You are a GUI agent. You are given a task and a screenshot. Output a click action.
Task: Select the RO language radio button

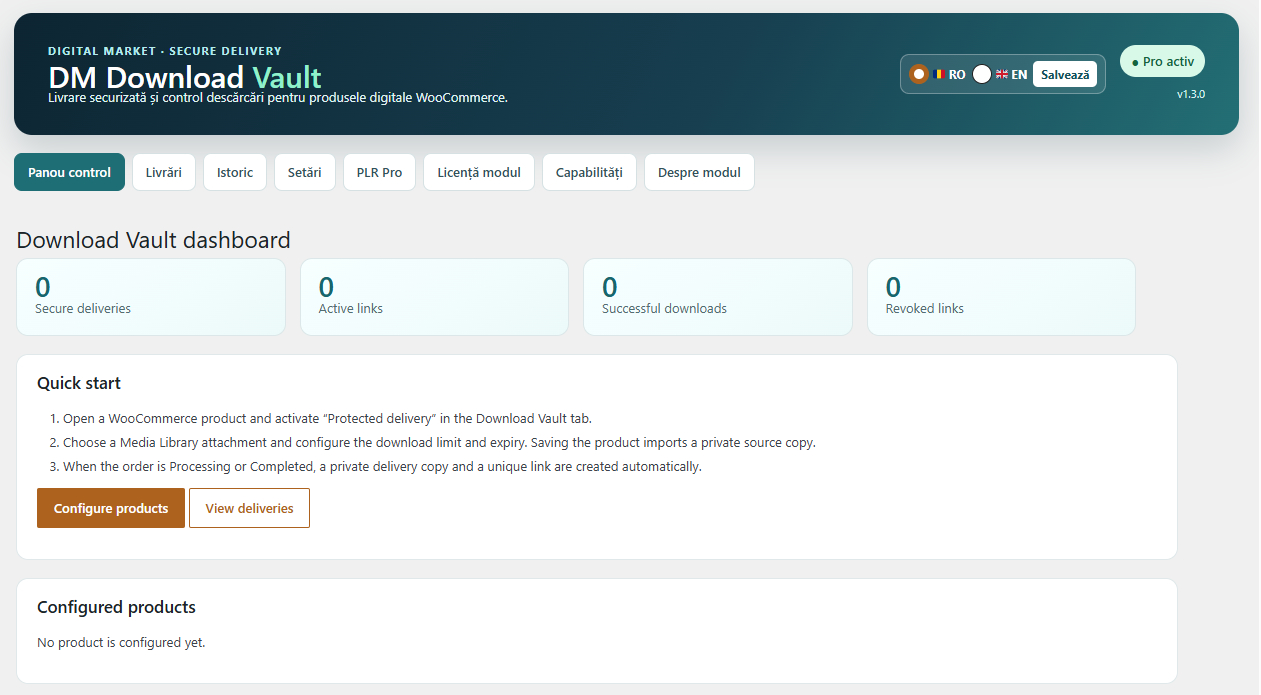coord(919,74)
